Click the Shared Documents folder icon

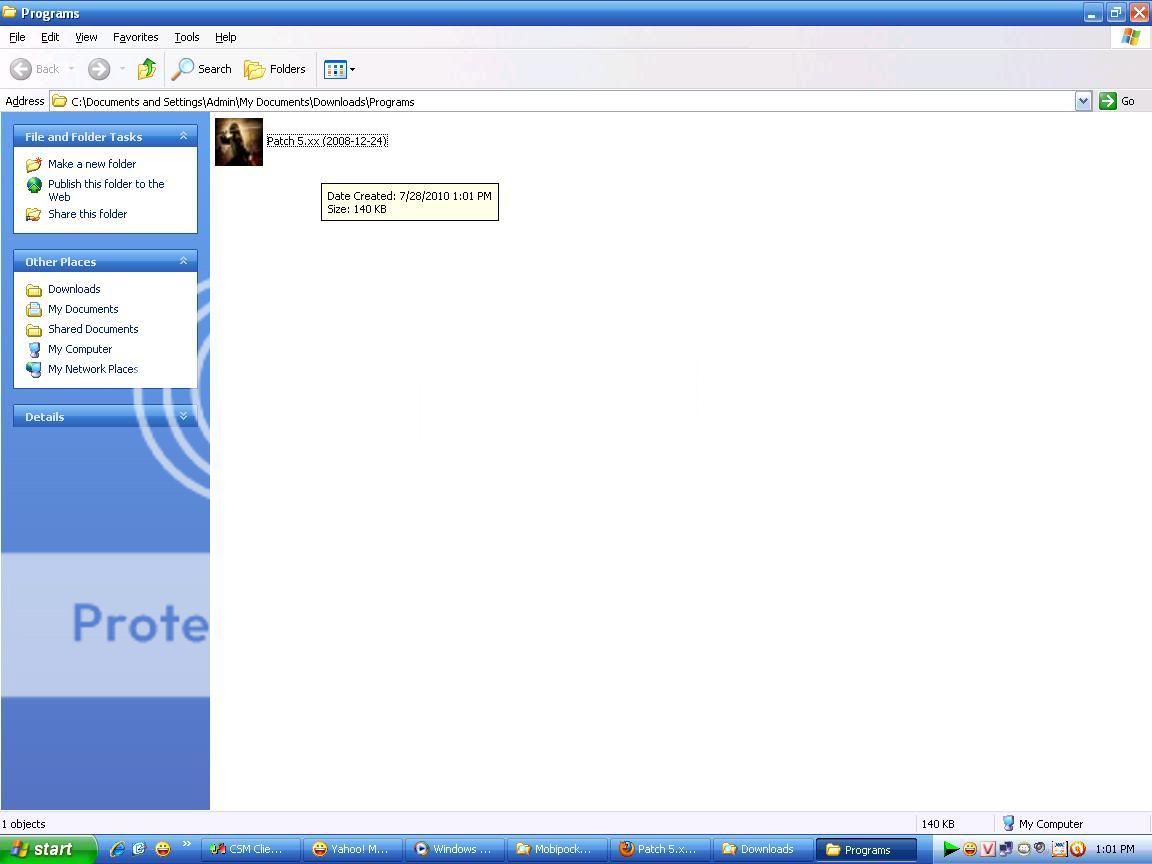(x=34, y=329)
